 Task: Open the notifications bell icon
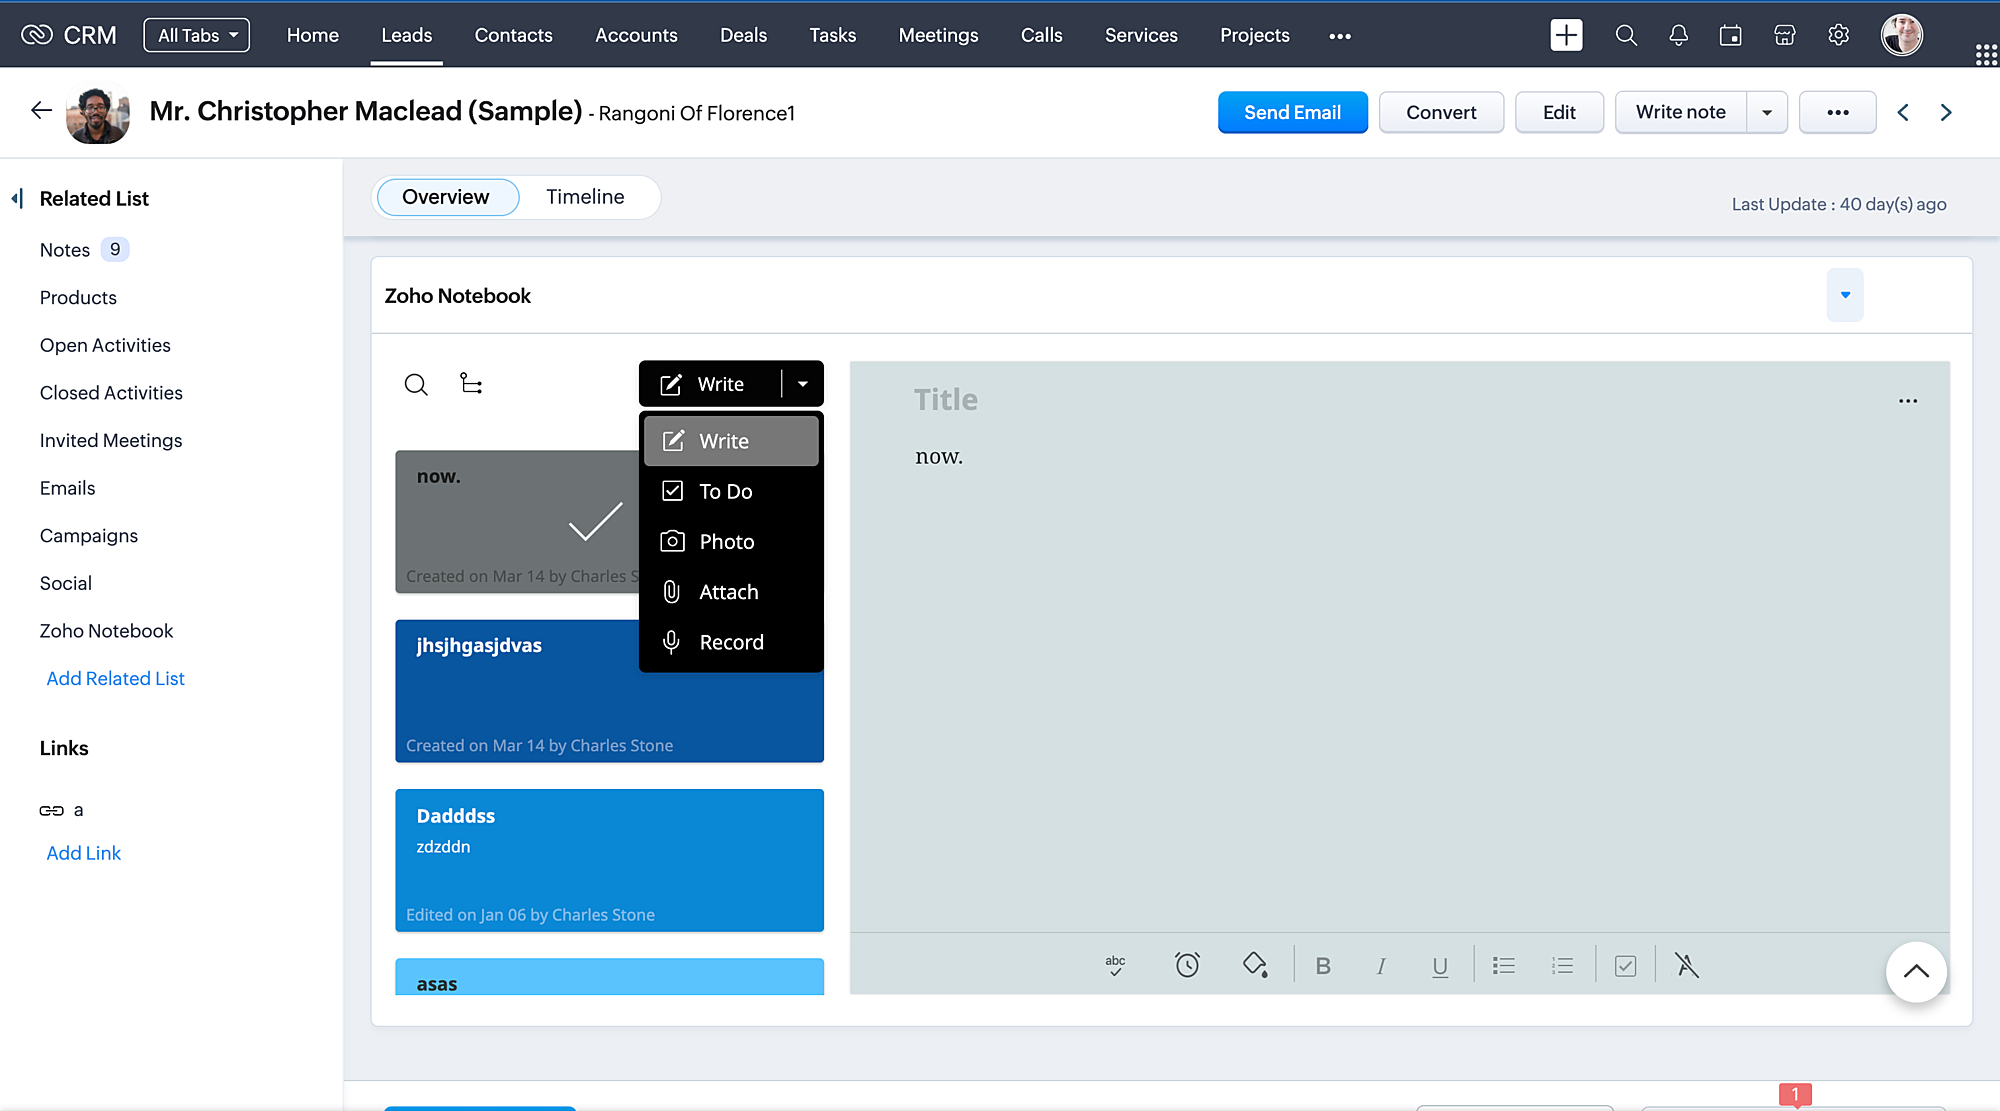pos(1678,36)
